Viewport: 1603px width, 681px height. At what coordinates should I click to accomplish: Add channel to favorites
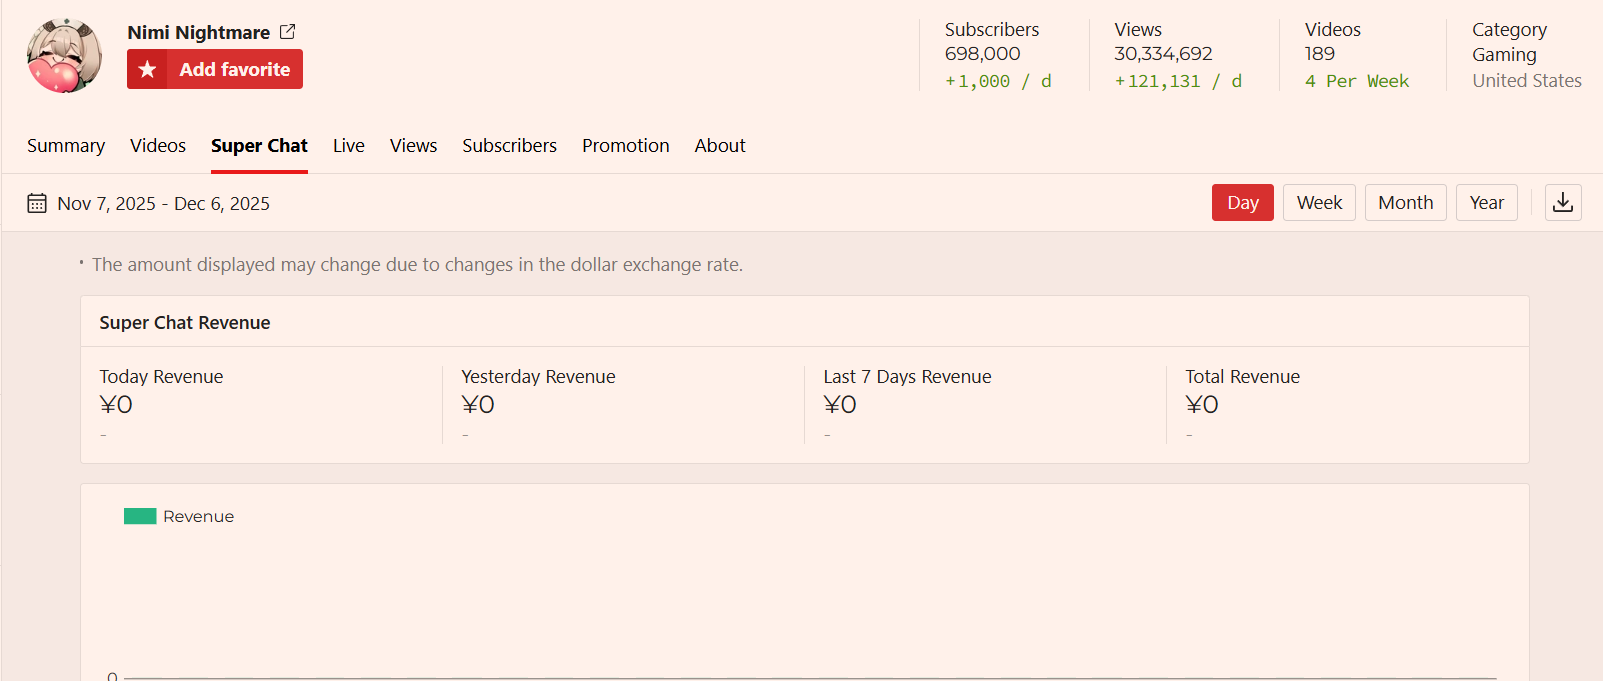point(215,69)
